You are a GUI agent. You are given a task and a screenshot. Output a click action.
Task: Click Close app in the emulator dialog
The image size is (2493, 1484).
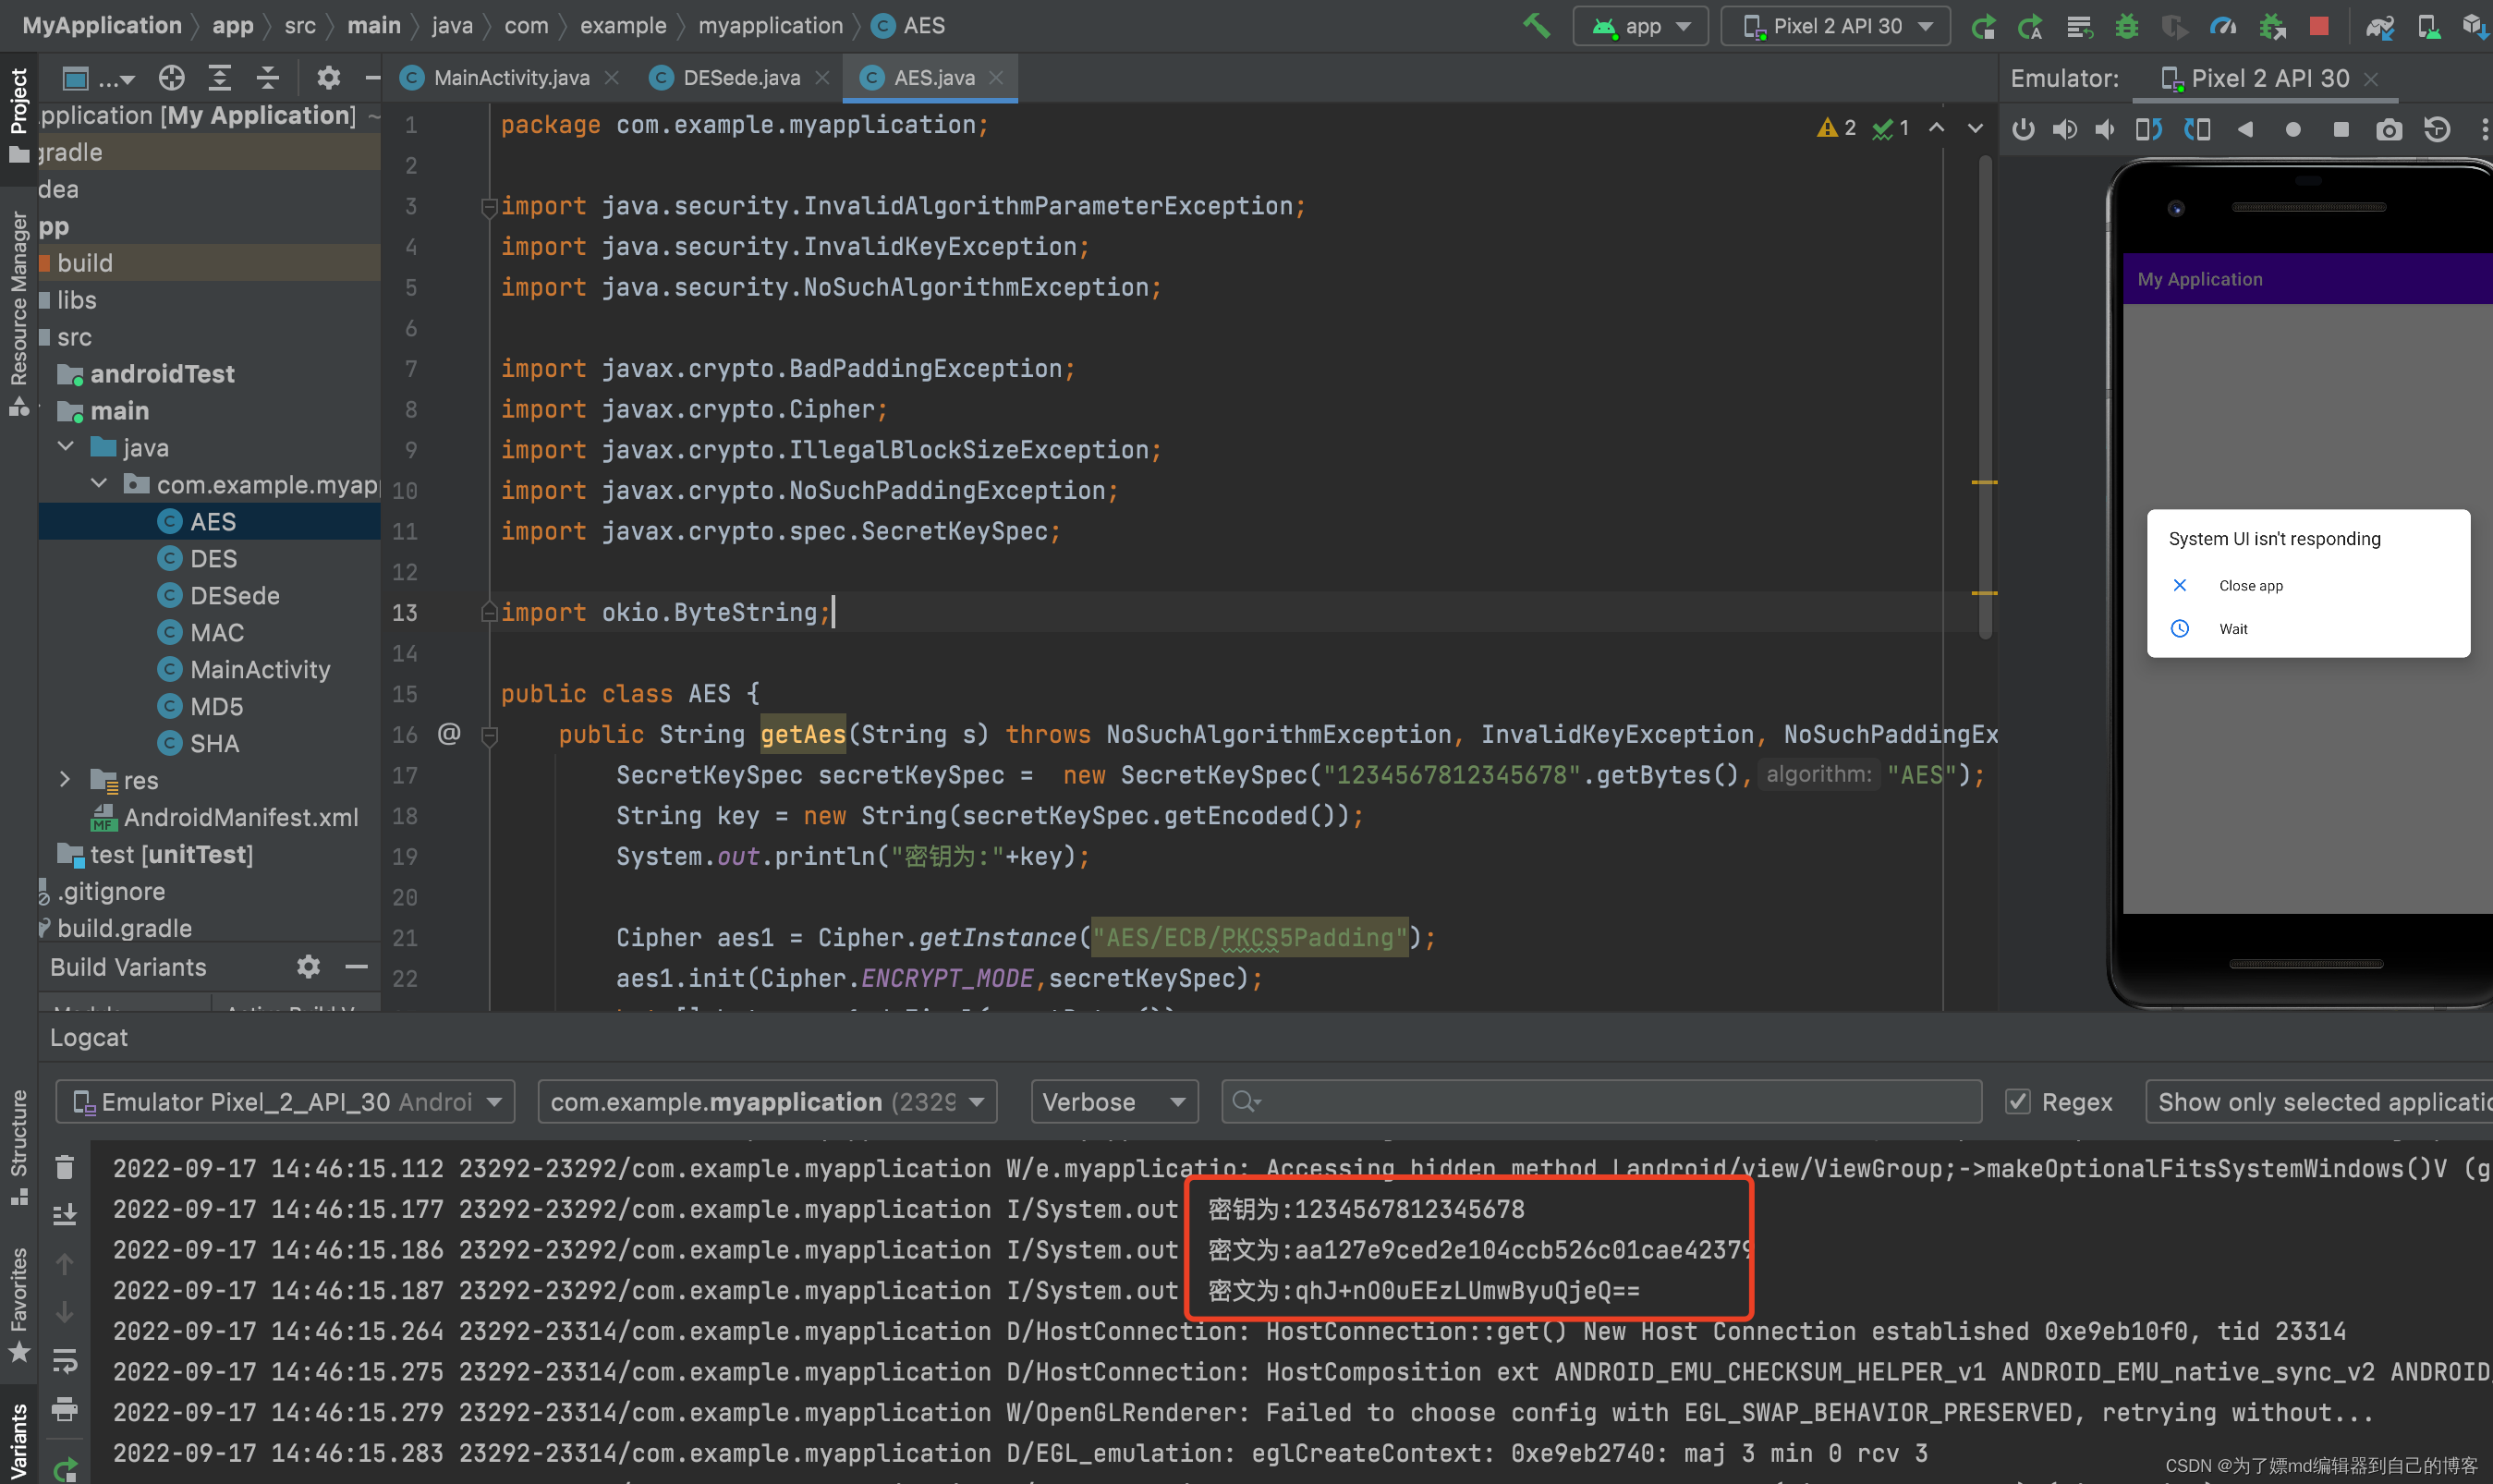[x=2250, y=586]
